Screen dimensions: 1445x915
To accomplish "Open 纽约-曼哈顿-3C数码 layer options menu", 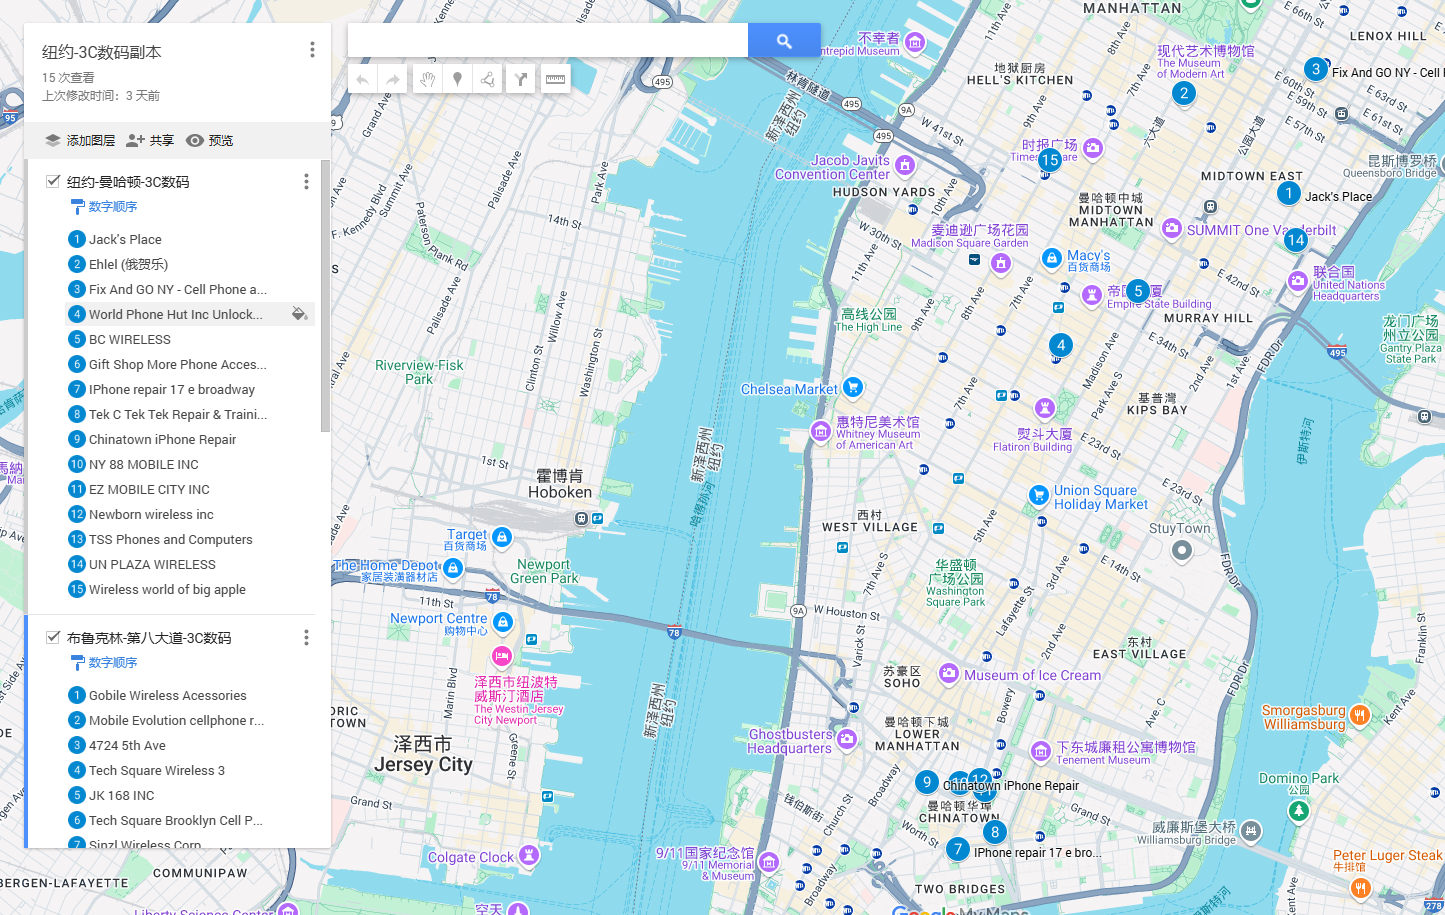I will [x=306, y=181].
